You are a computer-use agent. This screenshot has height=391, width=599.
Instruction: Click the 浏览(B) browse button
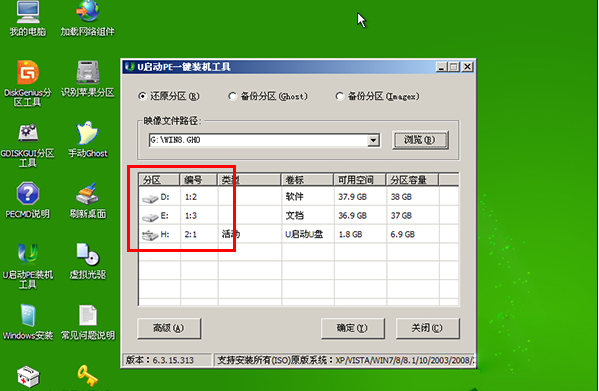coord(420,140)
